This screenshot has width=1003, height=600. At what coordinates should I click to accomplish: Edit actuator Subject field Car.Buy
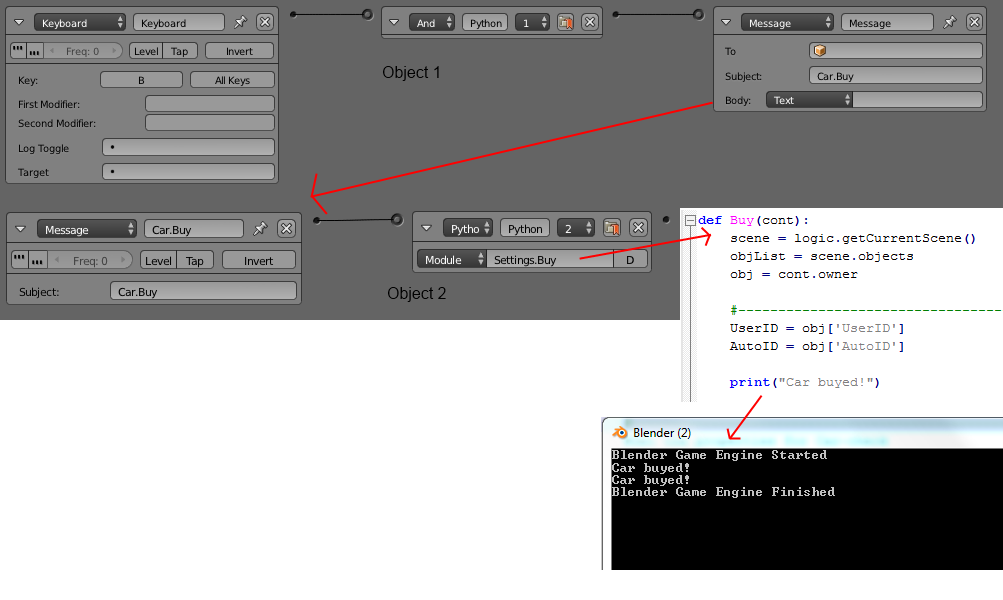[896, 75]
